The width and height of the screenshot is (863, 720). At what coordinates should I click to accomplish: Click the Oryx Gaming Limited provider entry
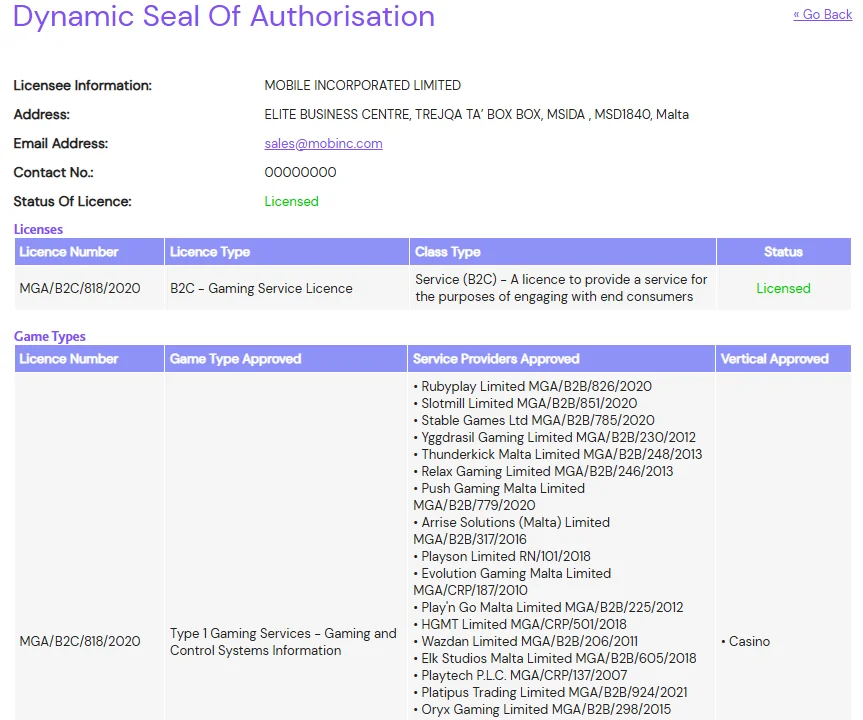point(546,709)
